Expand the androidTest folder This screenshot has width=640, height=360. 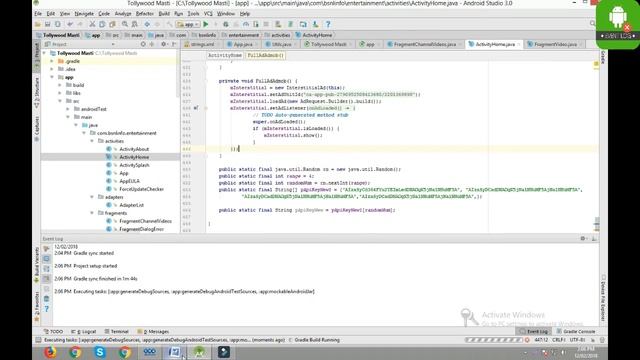[68, 109]
